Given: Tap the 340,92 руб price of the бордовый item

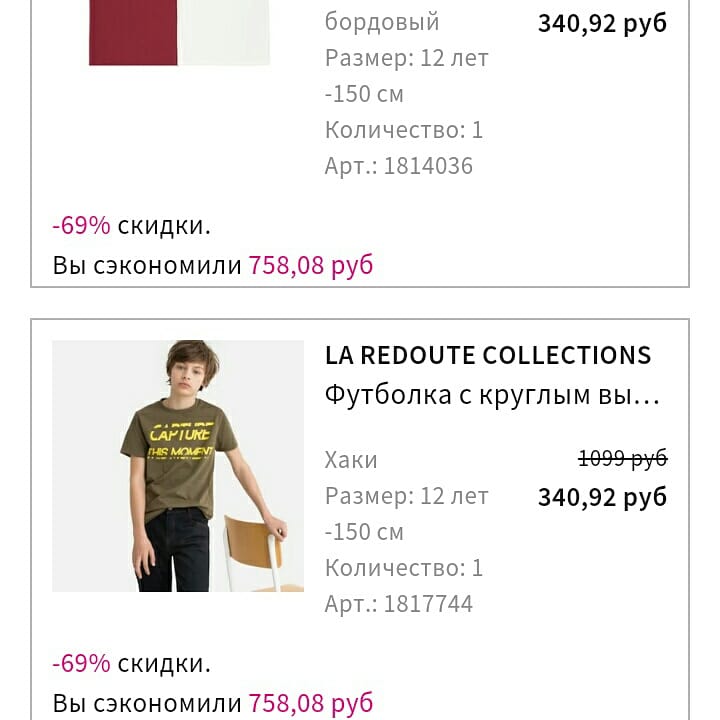Looking at the screenshot, I should point(602,23).
